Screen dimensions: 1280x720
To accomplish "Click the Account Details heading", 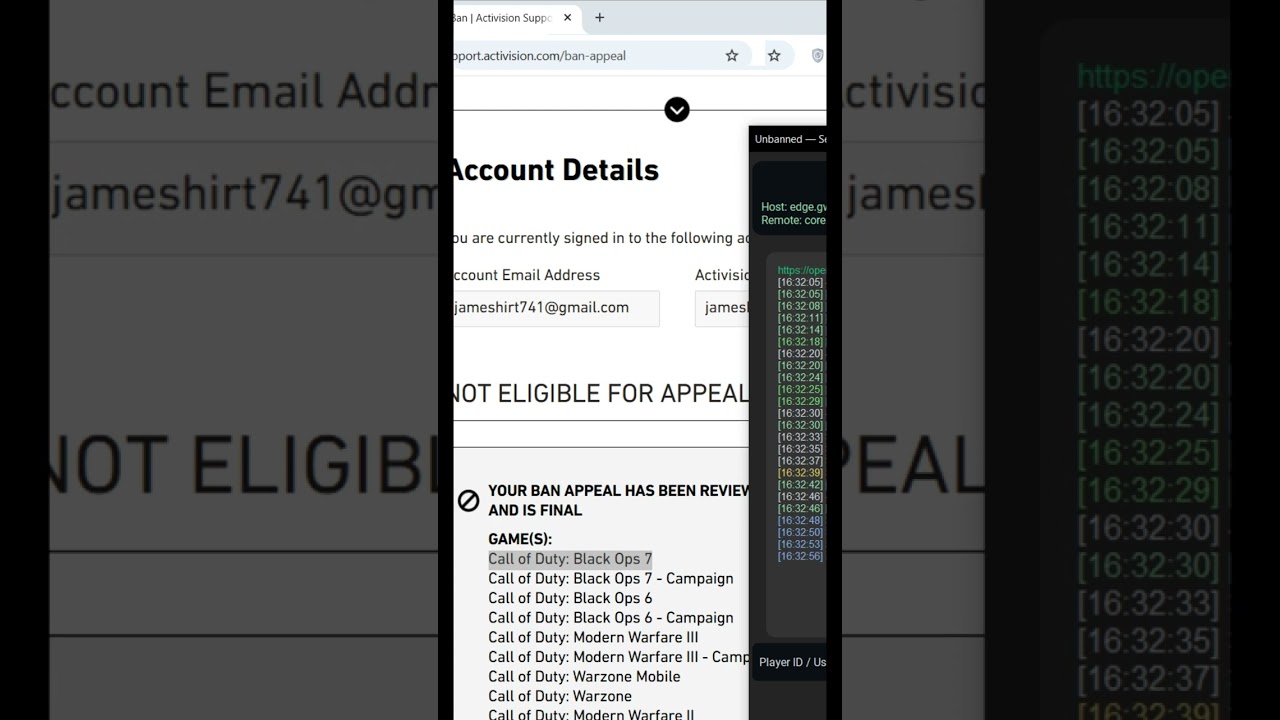I will pyautogui.click(x=554, y=170).
